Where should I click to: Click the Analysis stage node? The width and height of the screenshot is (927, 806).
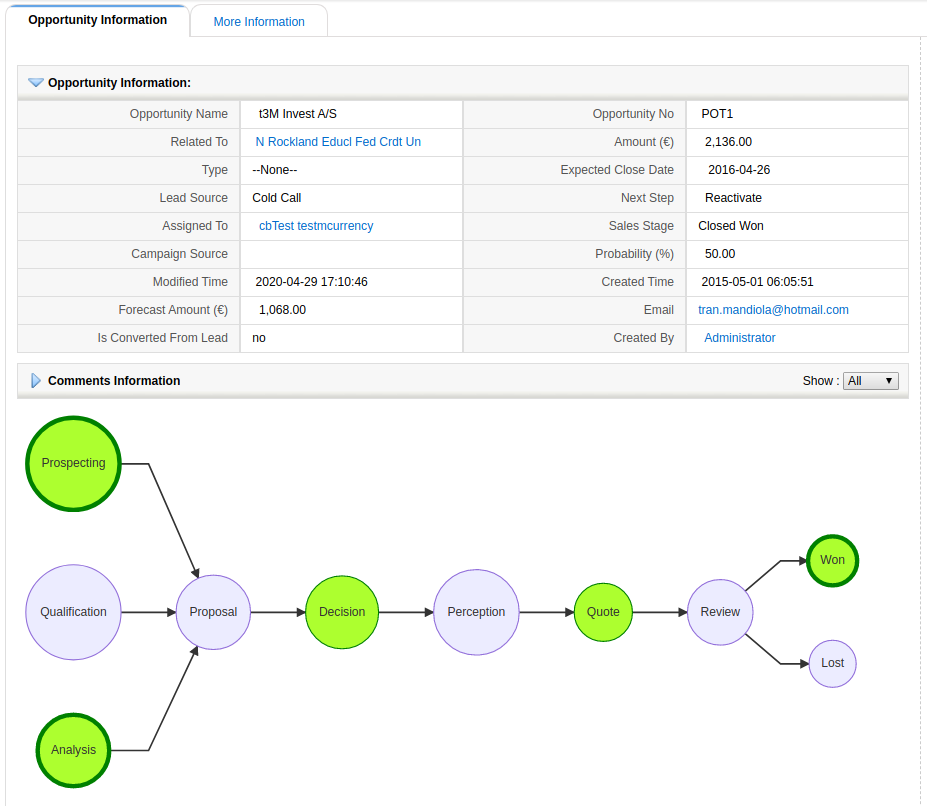(73, 750)
